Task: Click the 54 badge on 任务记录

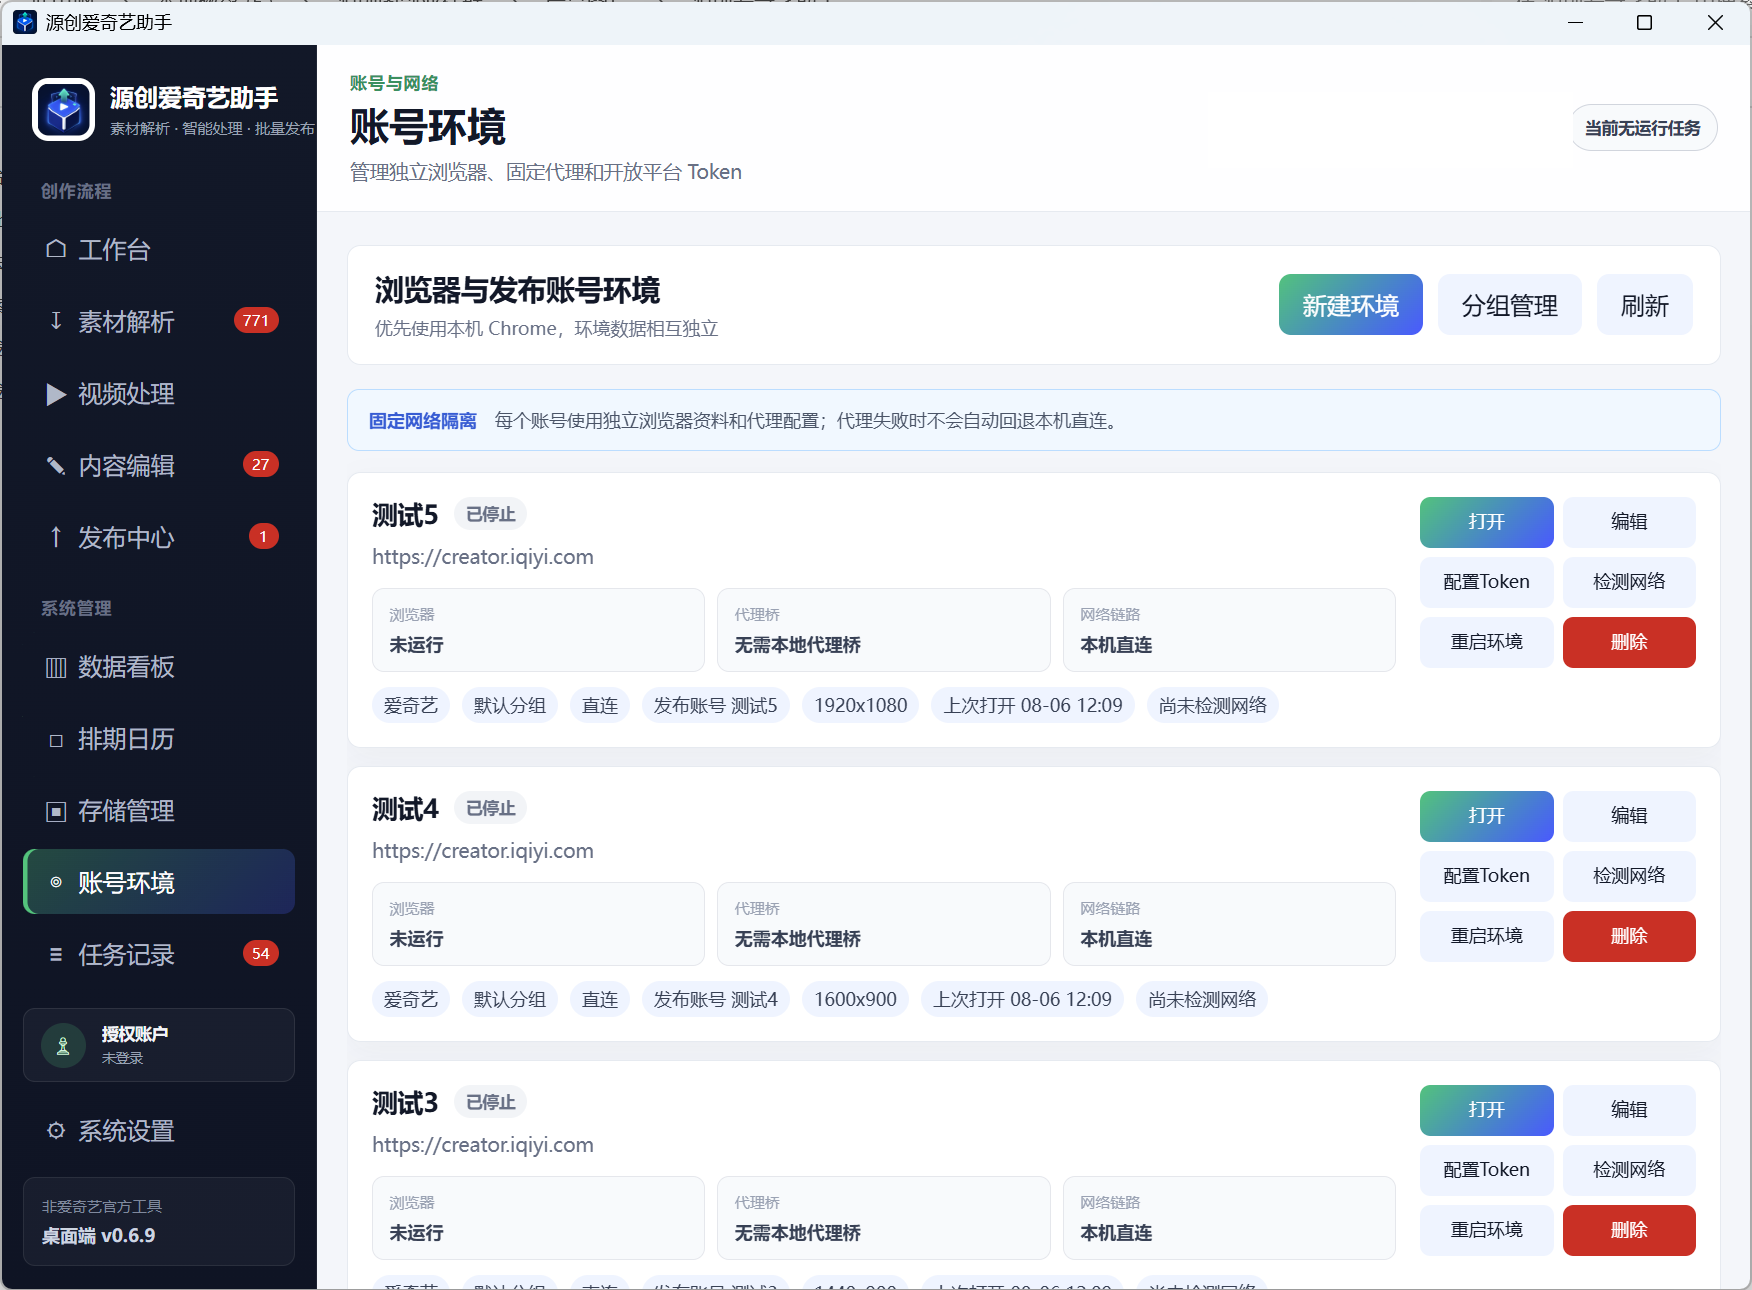Action: pos(260,954)
